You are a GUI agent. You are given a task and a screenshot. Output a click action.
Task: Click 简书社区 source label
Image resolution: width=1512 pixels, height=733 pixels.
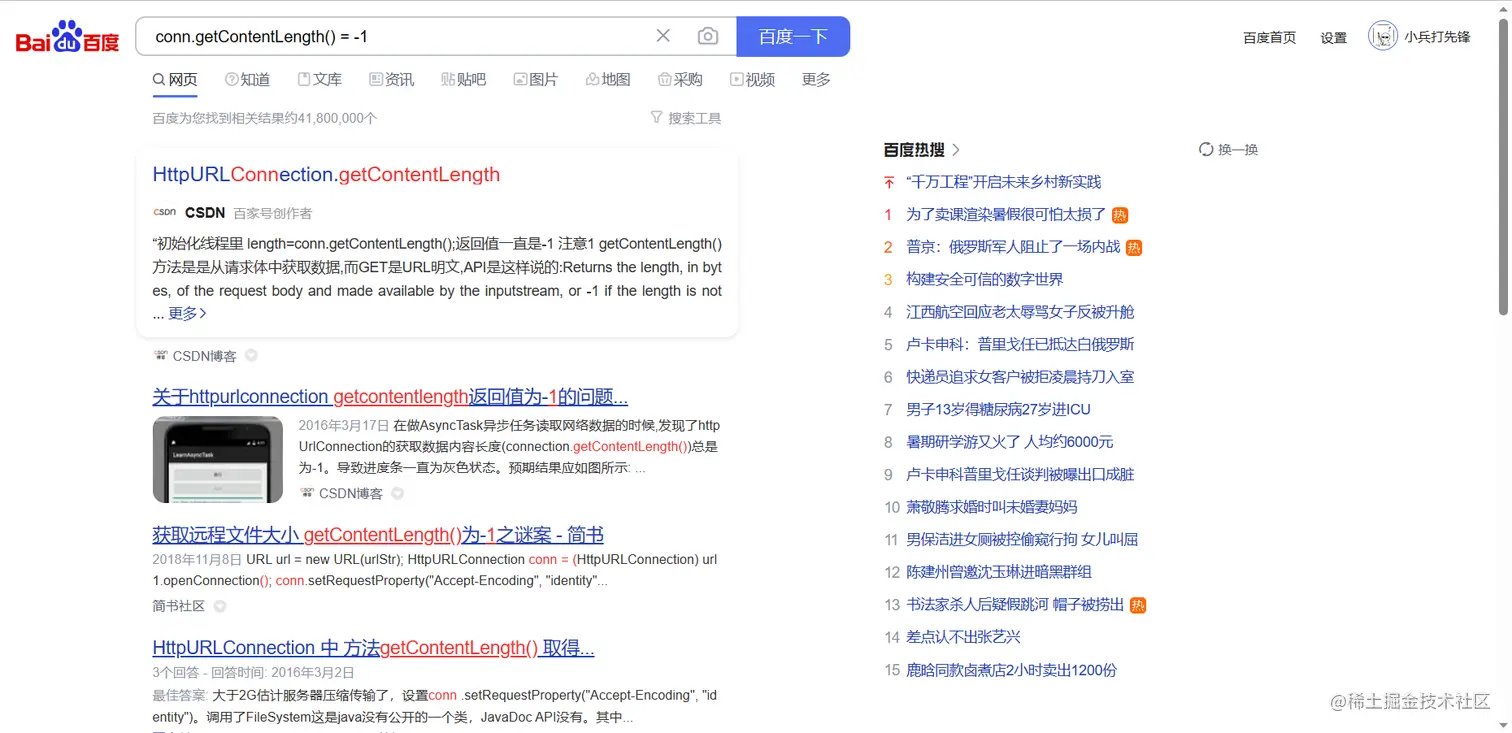[179, 606]
